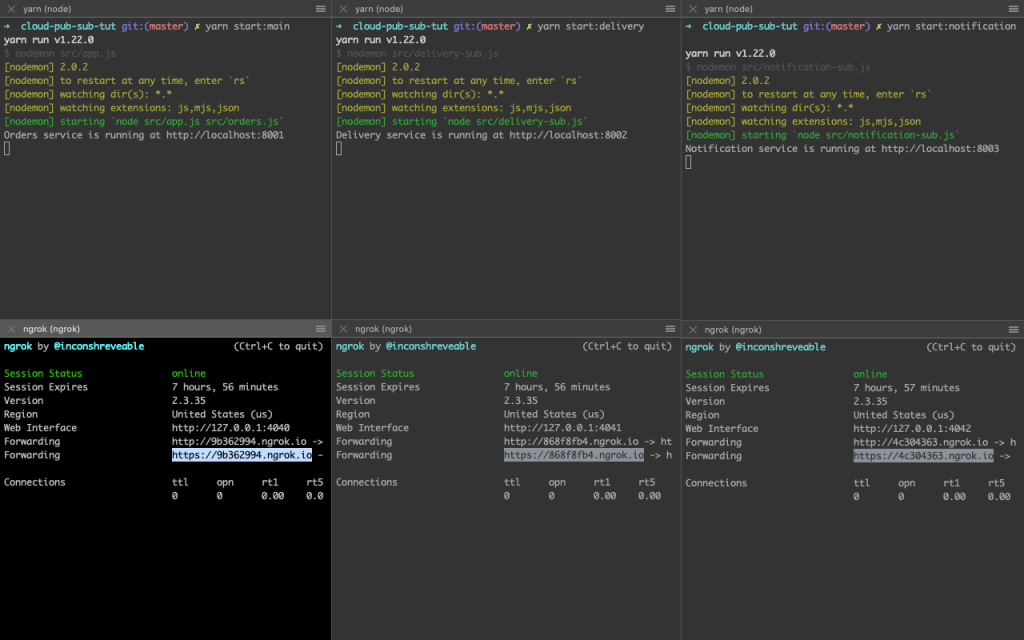Close the bottom-left ngrok pane
Image resolution: width=1024 pixels, height=640 pixels.
click(x=11, y=328)
